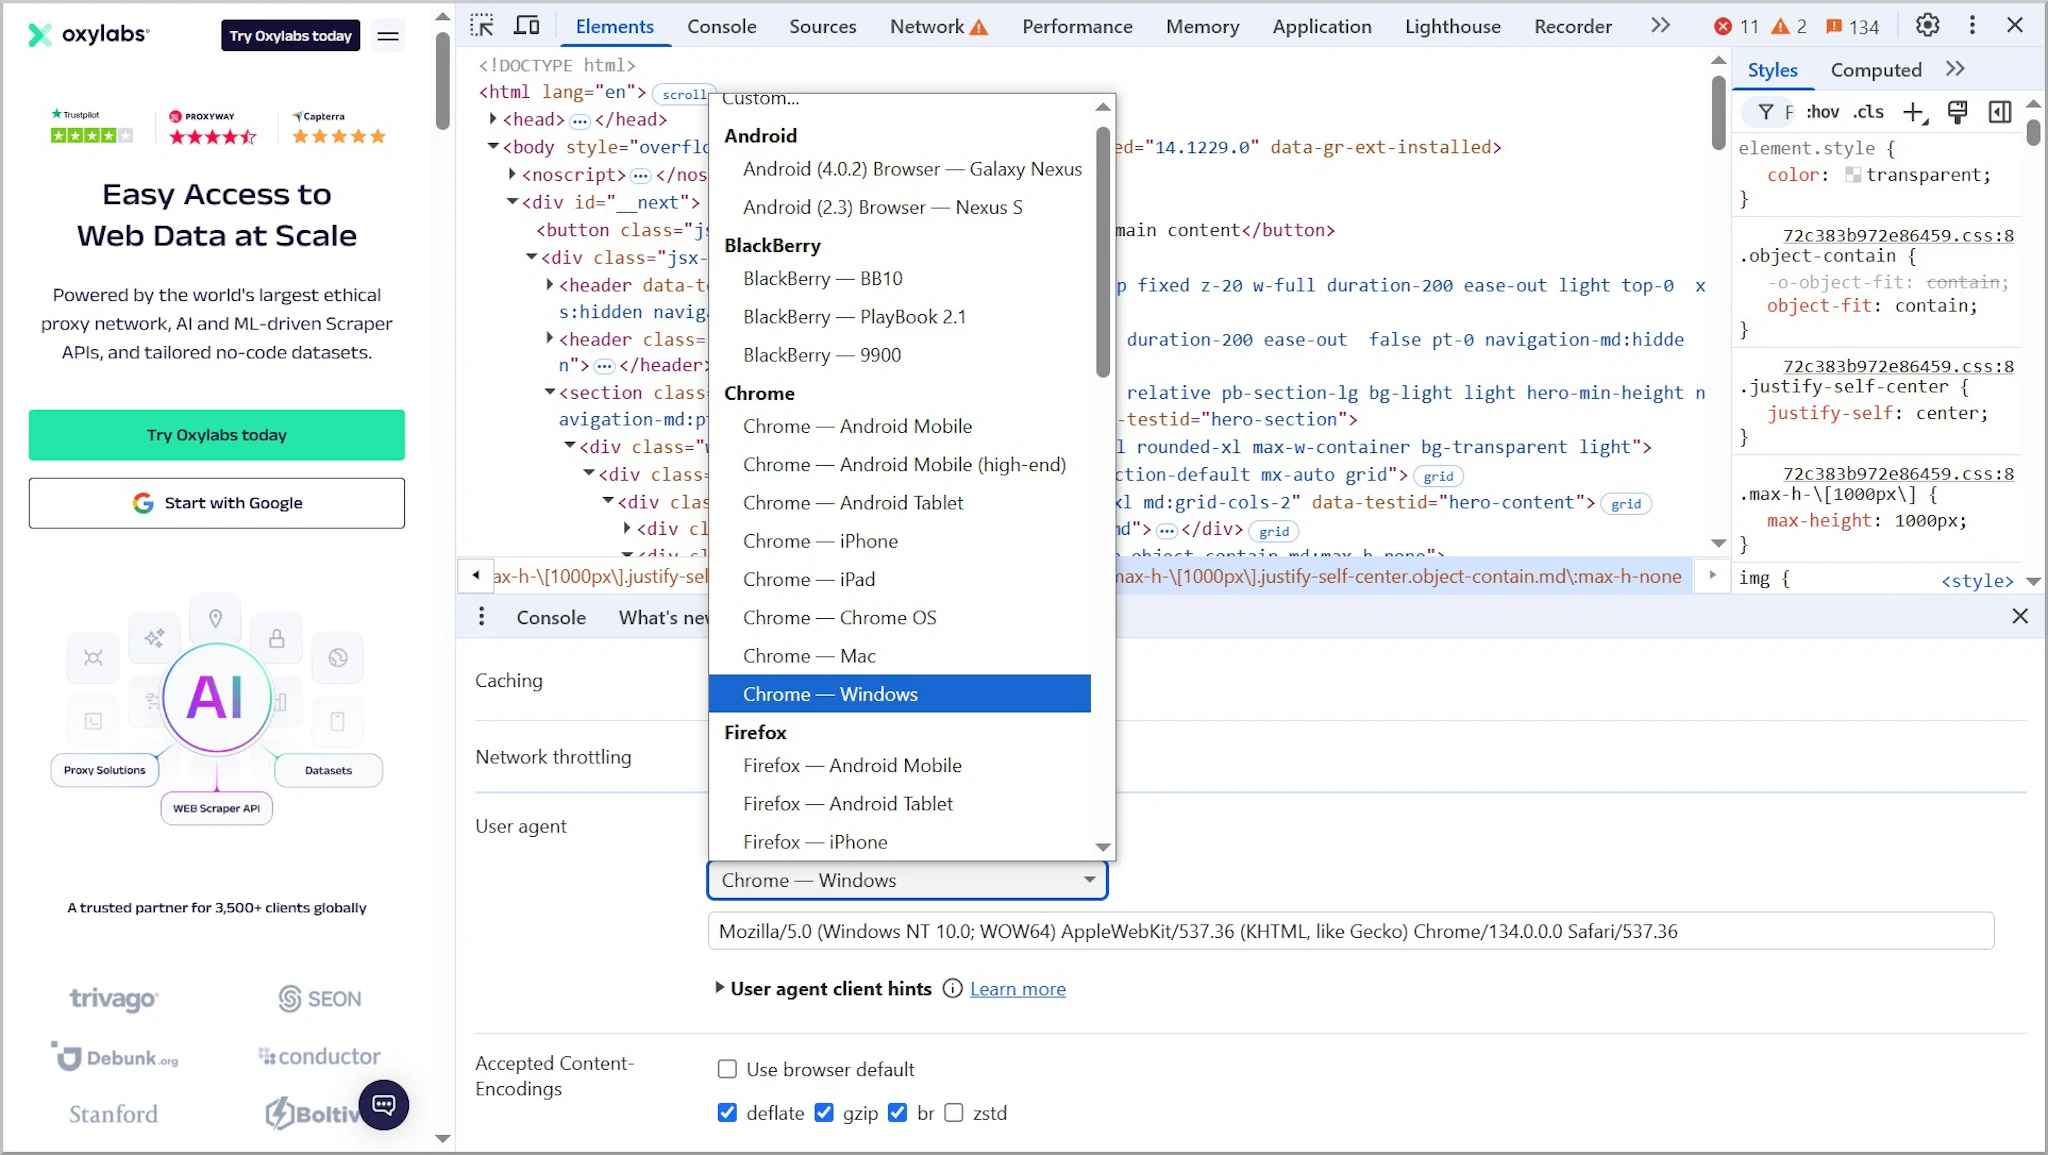Uncheck the gzip encoding checkbox
The height and width of the screenshot is (1155, 2048).
click(x=824, y=1113)
